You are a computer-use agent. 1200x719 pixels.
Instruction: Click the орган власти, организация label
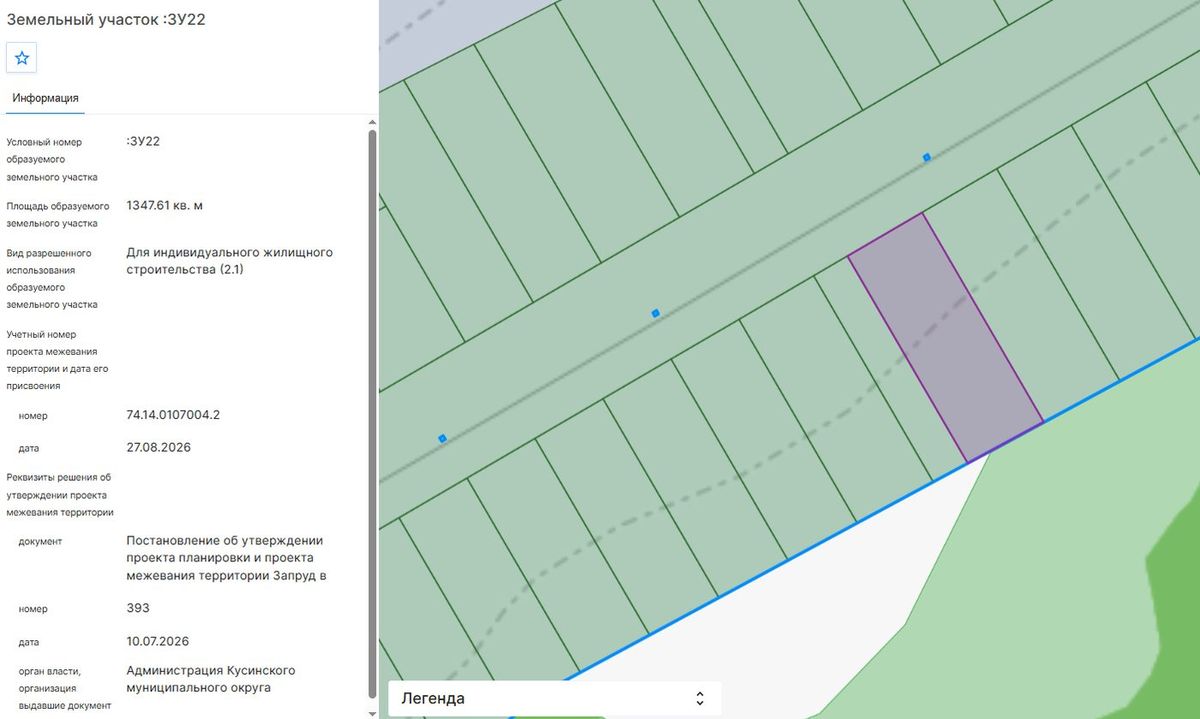tap(64, 688)
